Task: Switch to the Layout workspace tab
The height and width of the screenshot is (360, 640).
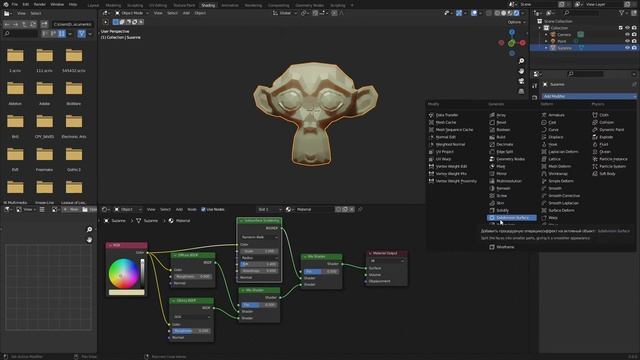Action: [93, 6]
